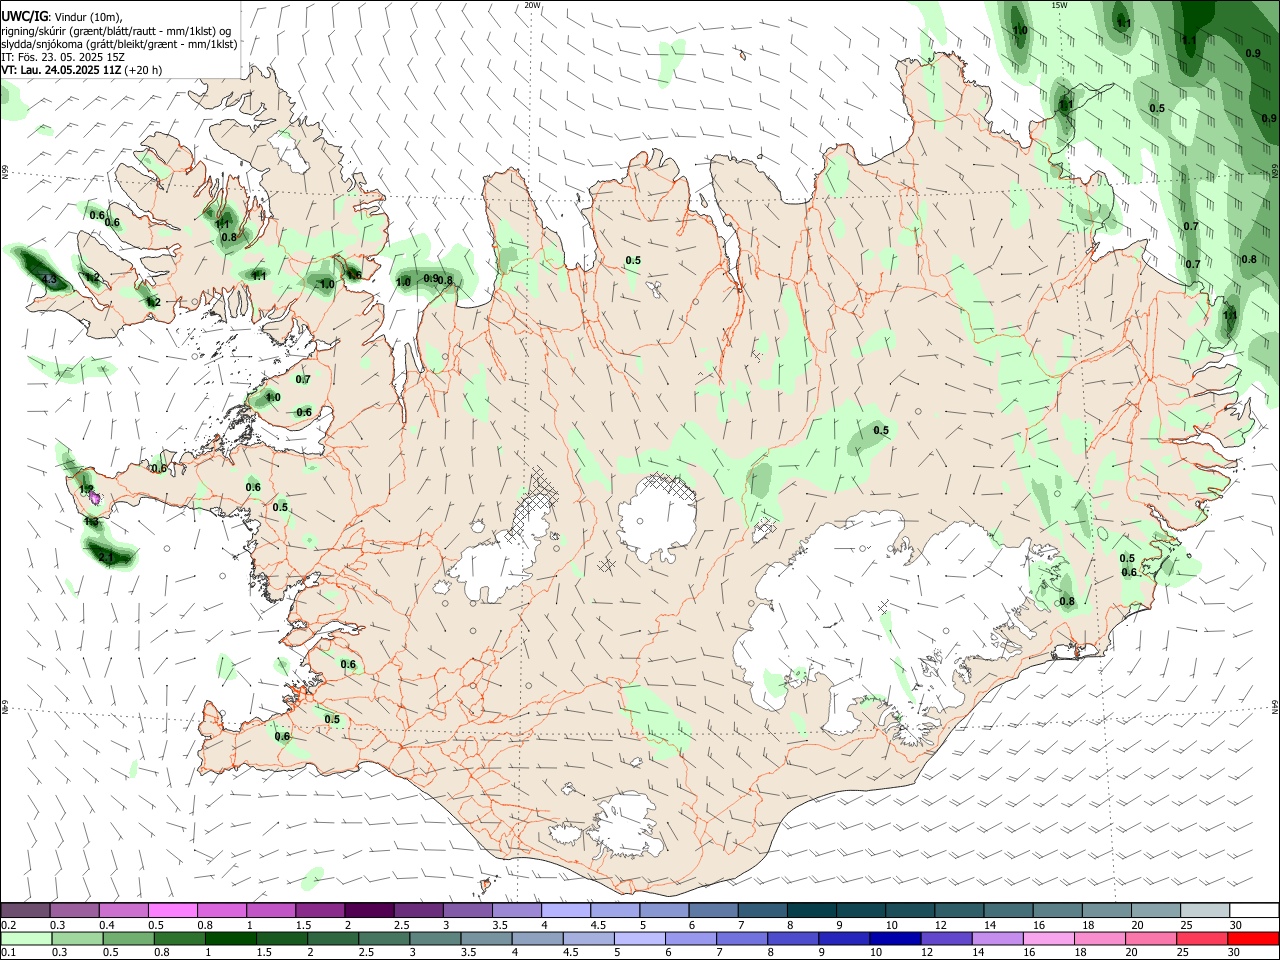Click the '20W' longitude label
The height and width of the screenshot is (960, 1280).
click(x=532, y=5)
